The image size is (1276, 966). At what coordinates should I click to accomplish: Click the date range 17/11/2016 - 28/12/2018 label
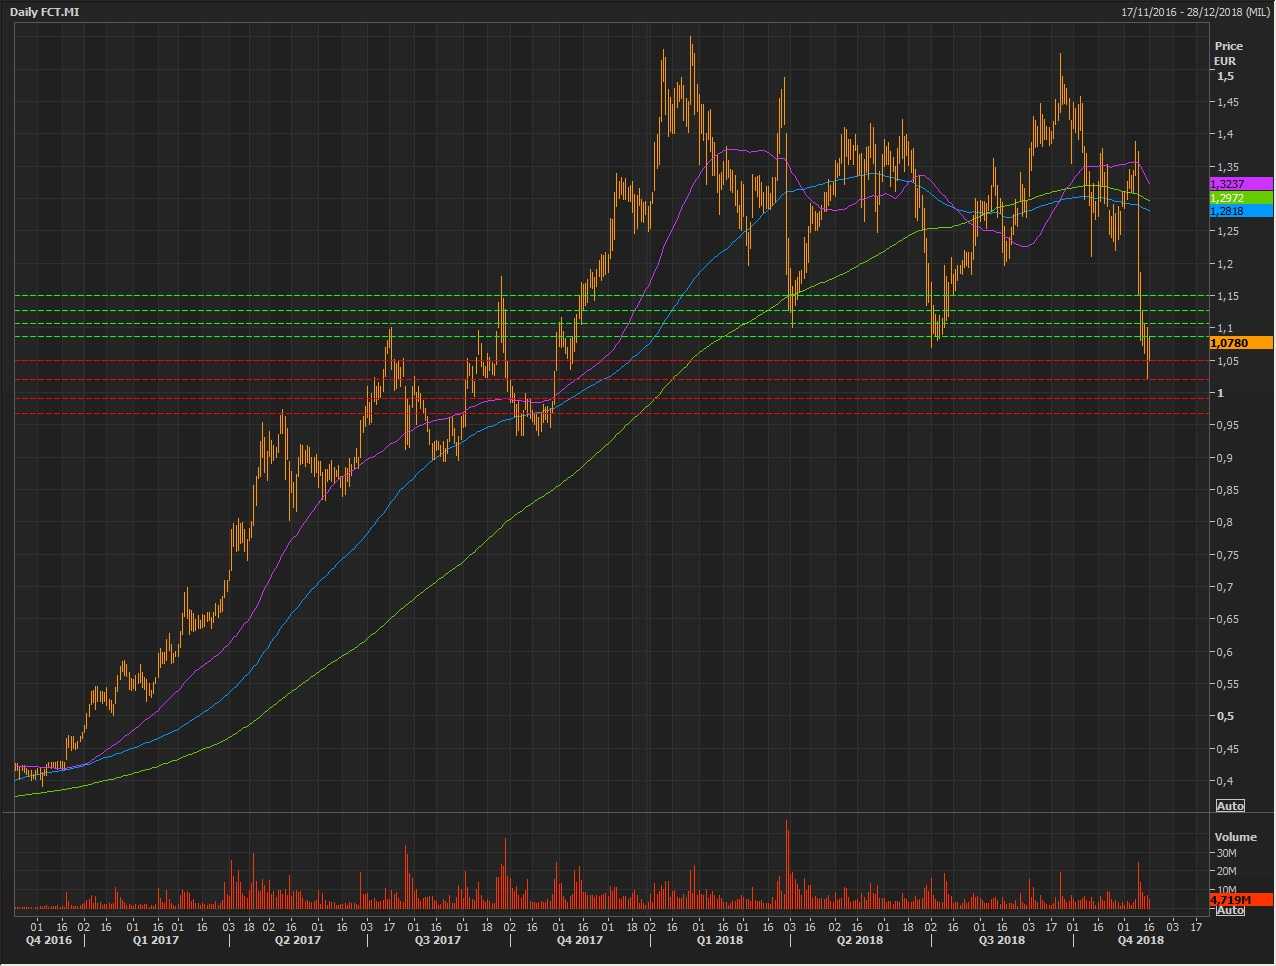click(1195, 11)
